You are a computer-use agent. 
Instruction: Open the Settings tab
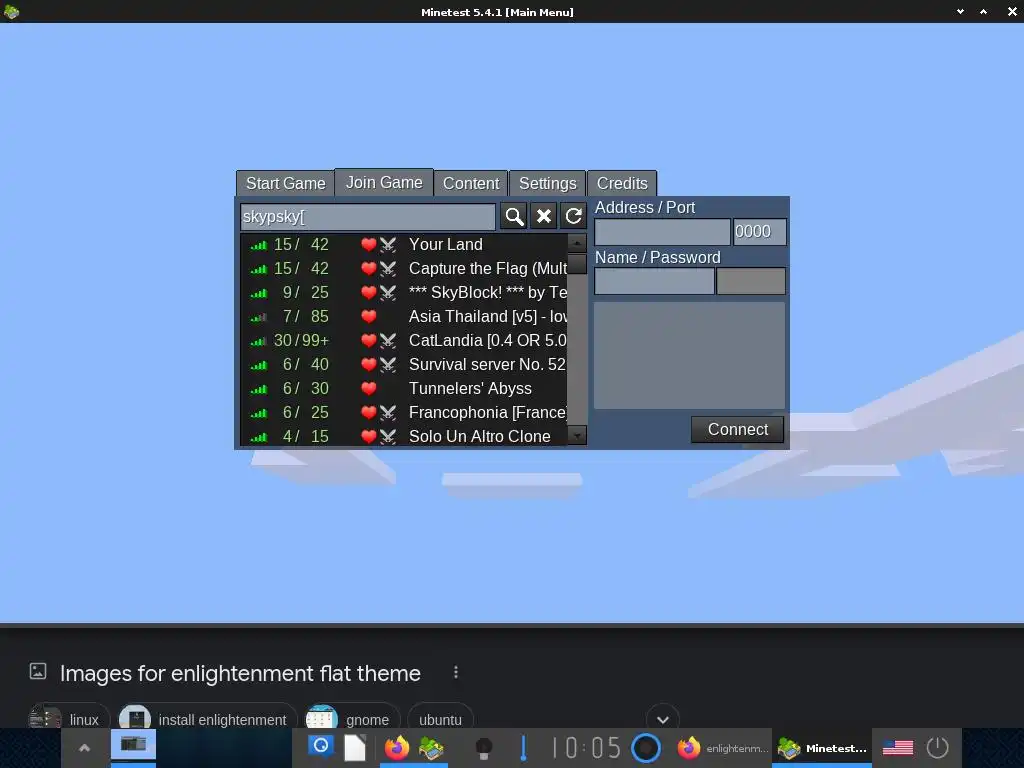(x=547, y=184)
